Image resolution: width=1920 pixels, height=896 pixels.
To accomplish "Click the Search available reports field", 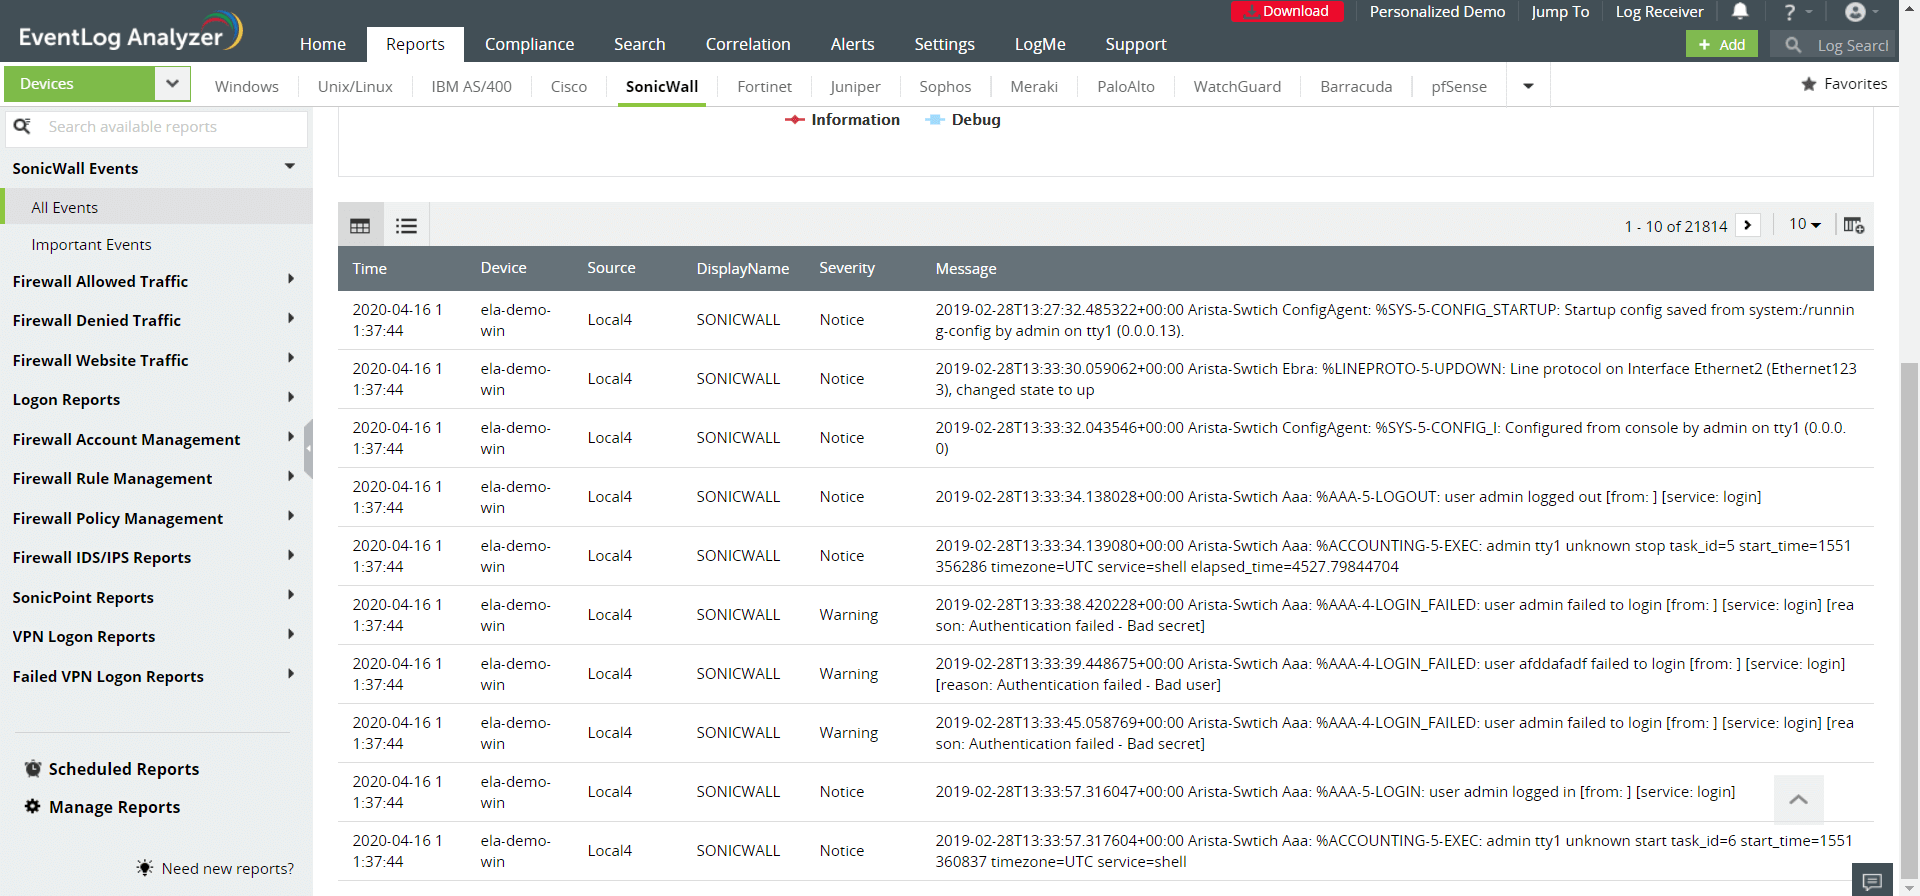I will tap(157, 127).
